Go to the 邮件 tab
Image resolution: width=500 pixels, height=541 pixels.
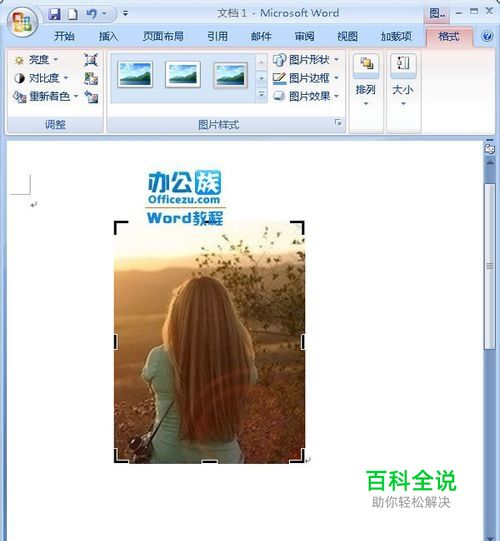261,36
